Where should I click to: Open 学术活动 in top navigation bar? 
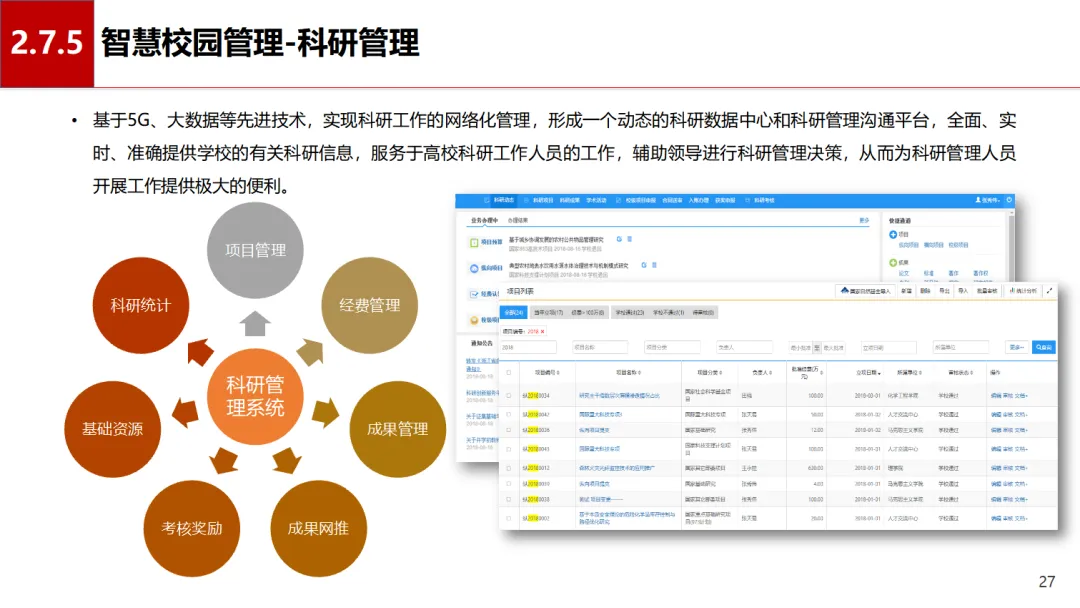596,200
